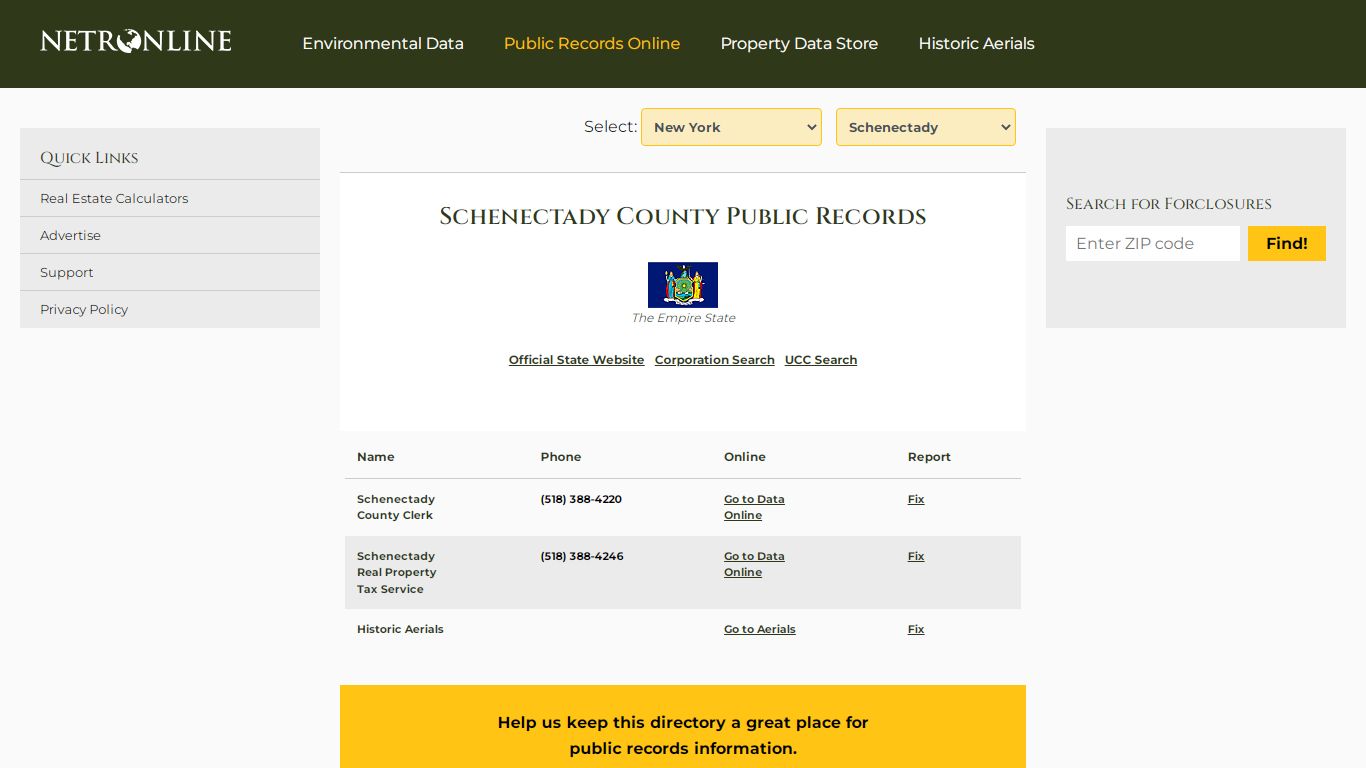Click Fix for Real Property Tax Service

pos(916,556)
